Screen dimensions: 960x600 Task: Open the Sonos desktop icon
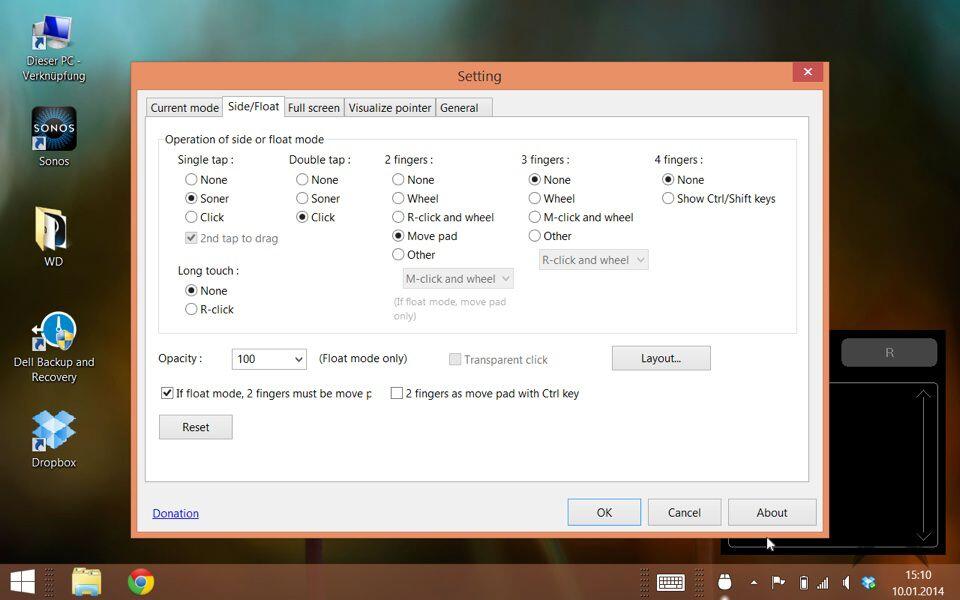(54, 137)
